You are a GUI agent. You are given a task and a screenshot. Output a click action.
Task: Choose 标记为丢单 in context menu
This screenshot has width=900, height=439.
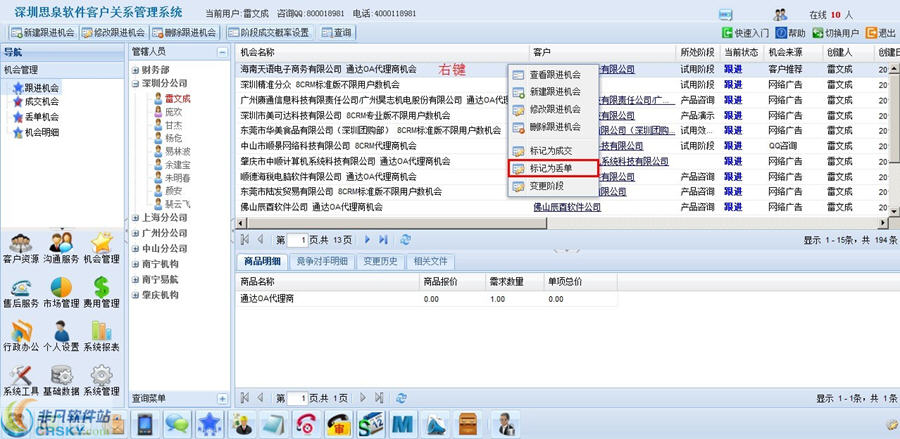click(554, 169)
